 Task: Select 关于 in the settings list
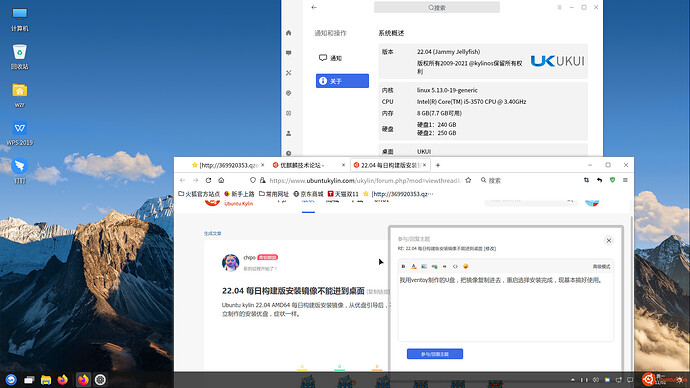click(x=342, y=81)
